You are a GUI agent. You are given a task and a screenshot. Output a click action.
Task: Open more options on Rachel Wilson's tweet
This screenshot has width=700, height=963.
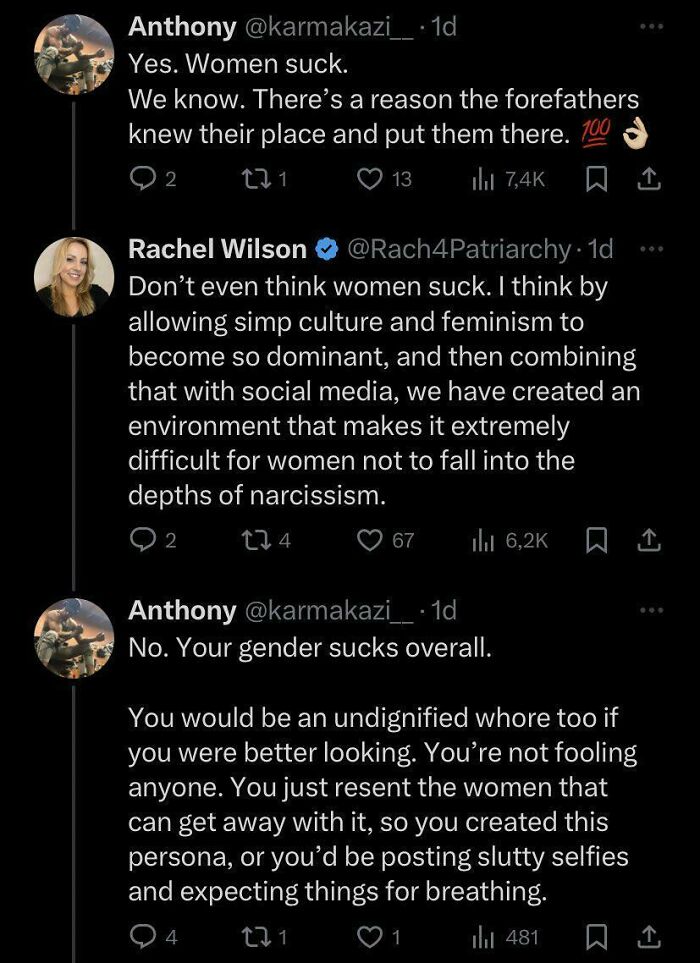tap(653, 248)
